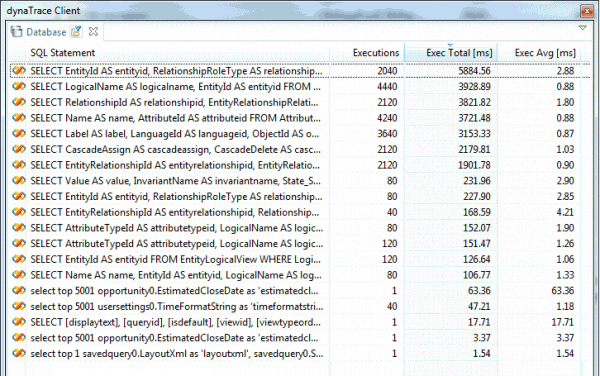Screen dimensions: 600x376
Task: Sort by SQL Statement column header
Action: pyautogui.click(x=63, y=53)
